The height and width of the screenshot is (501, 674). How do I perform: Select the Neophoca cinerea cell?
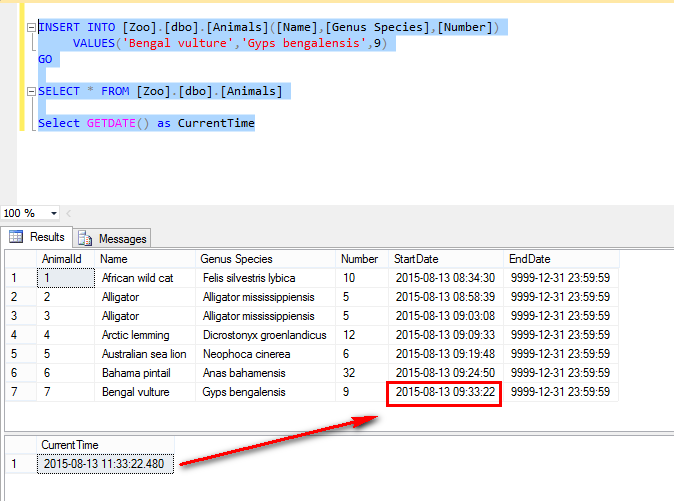pyautogui.click(x=265, y=354)
